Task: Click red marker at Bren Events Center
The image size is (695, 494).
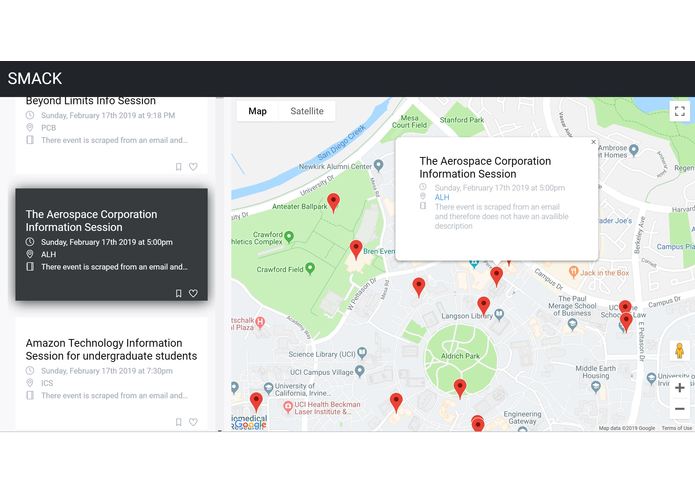Action: point(356,249)
